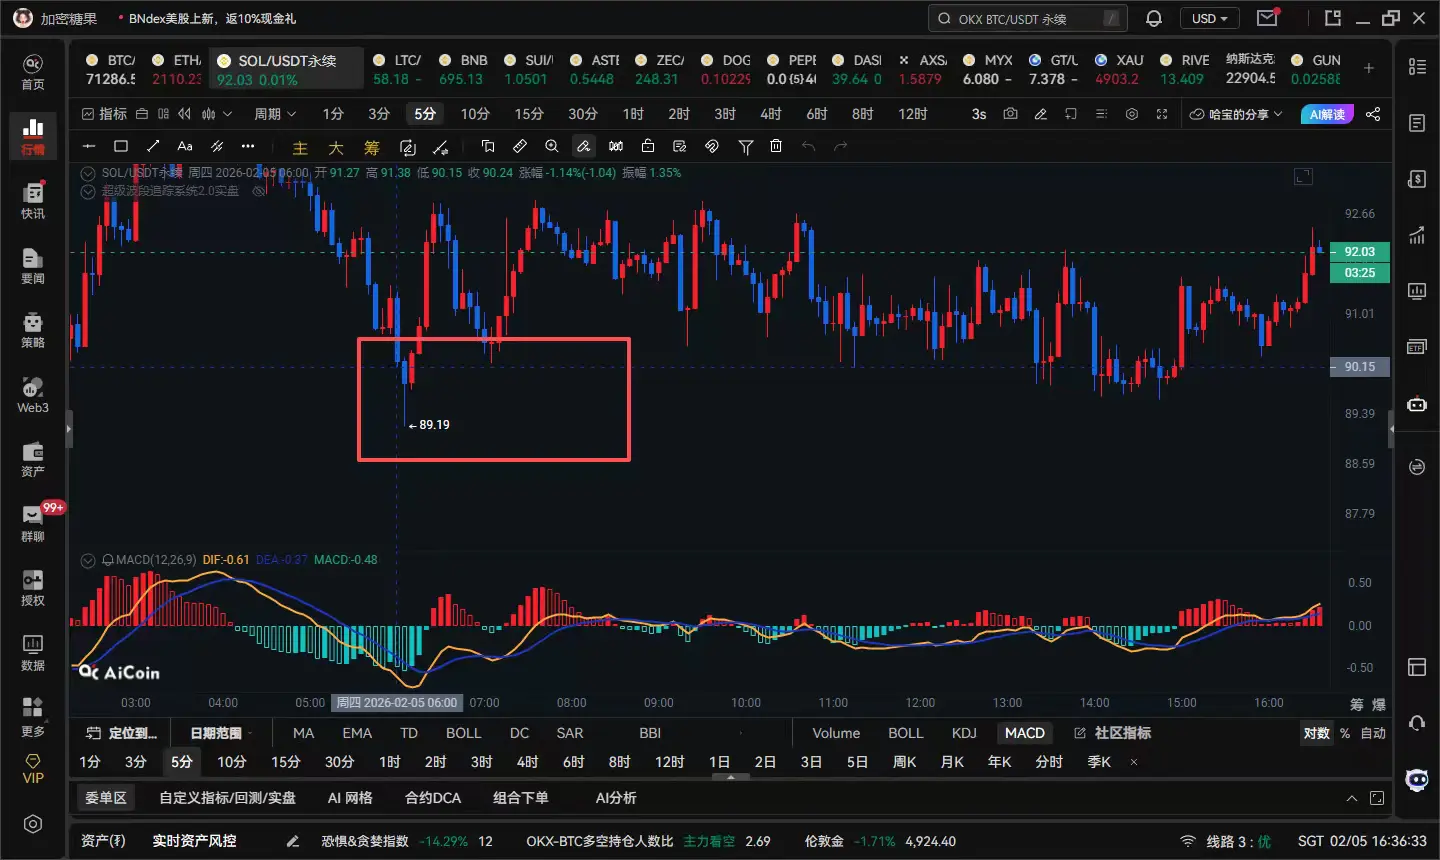The width and height of the screenshot is (1440, 860).
Task: Expand the 哈宝的分享 dropdown
Action: (x=1236, y=114)
